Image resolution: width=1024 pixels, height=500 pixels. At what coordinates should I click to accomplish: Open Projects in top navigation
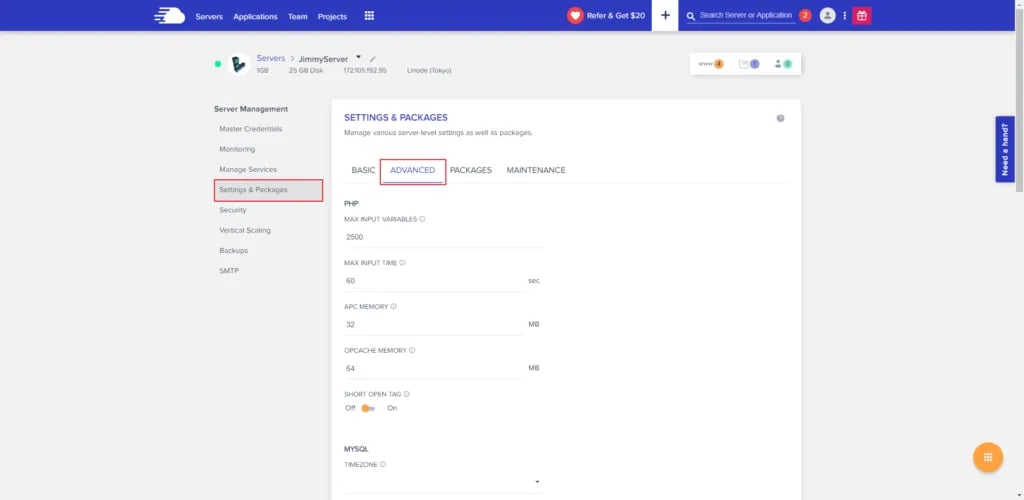coord(332,16)
